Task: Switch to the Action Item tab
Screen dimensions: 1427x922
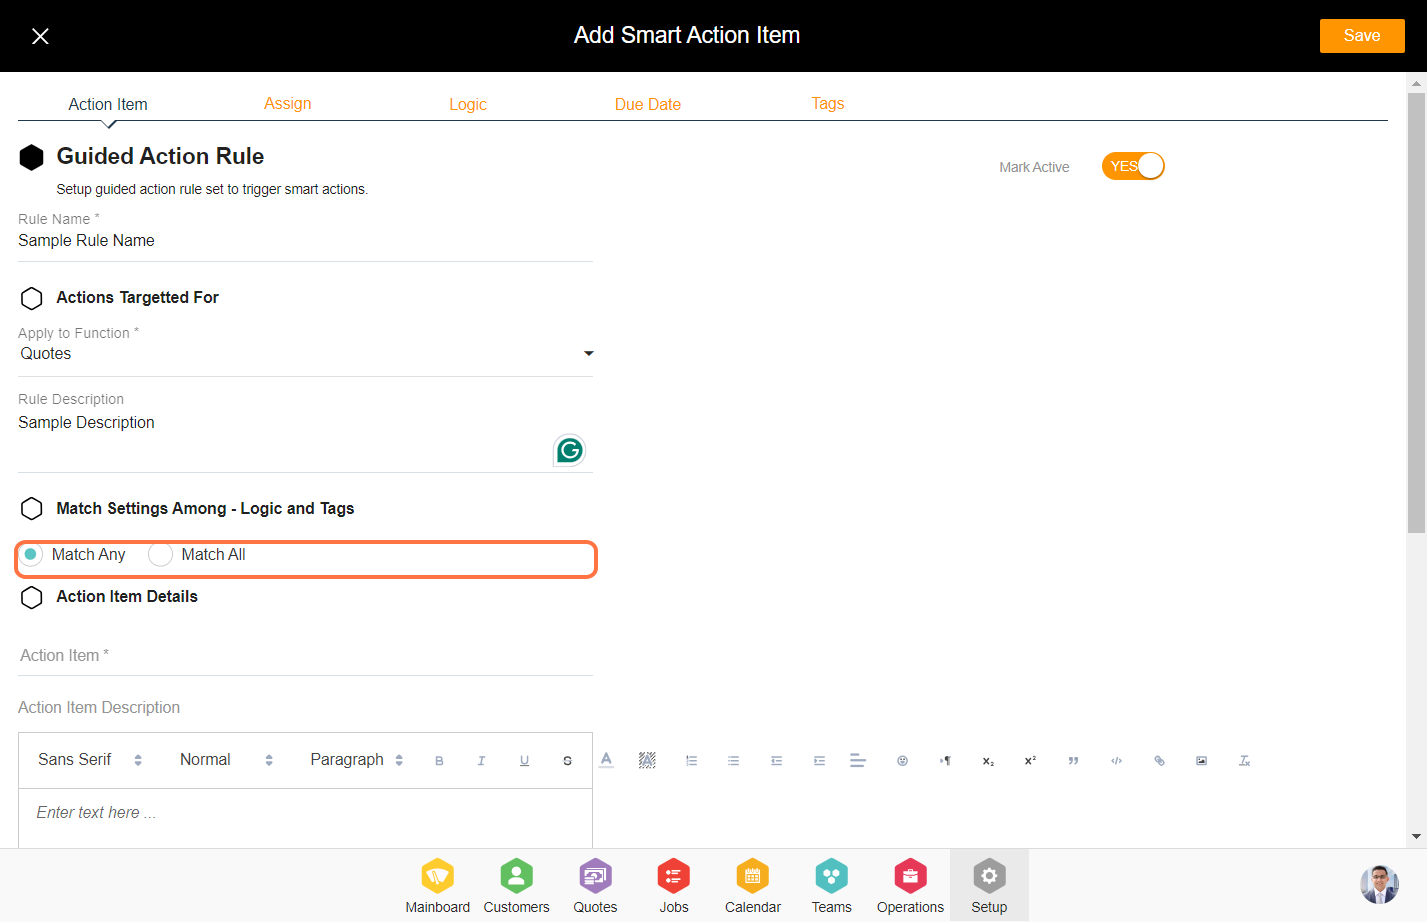Action: tap(108, 104)
